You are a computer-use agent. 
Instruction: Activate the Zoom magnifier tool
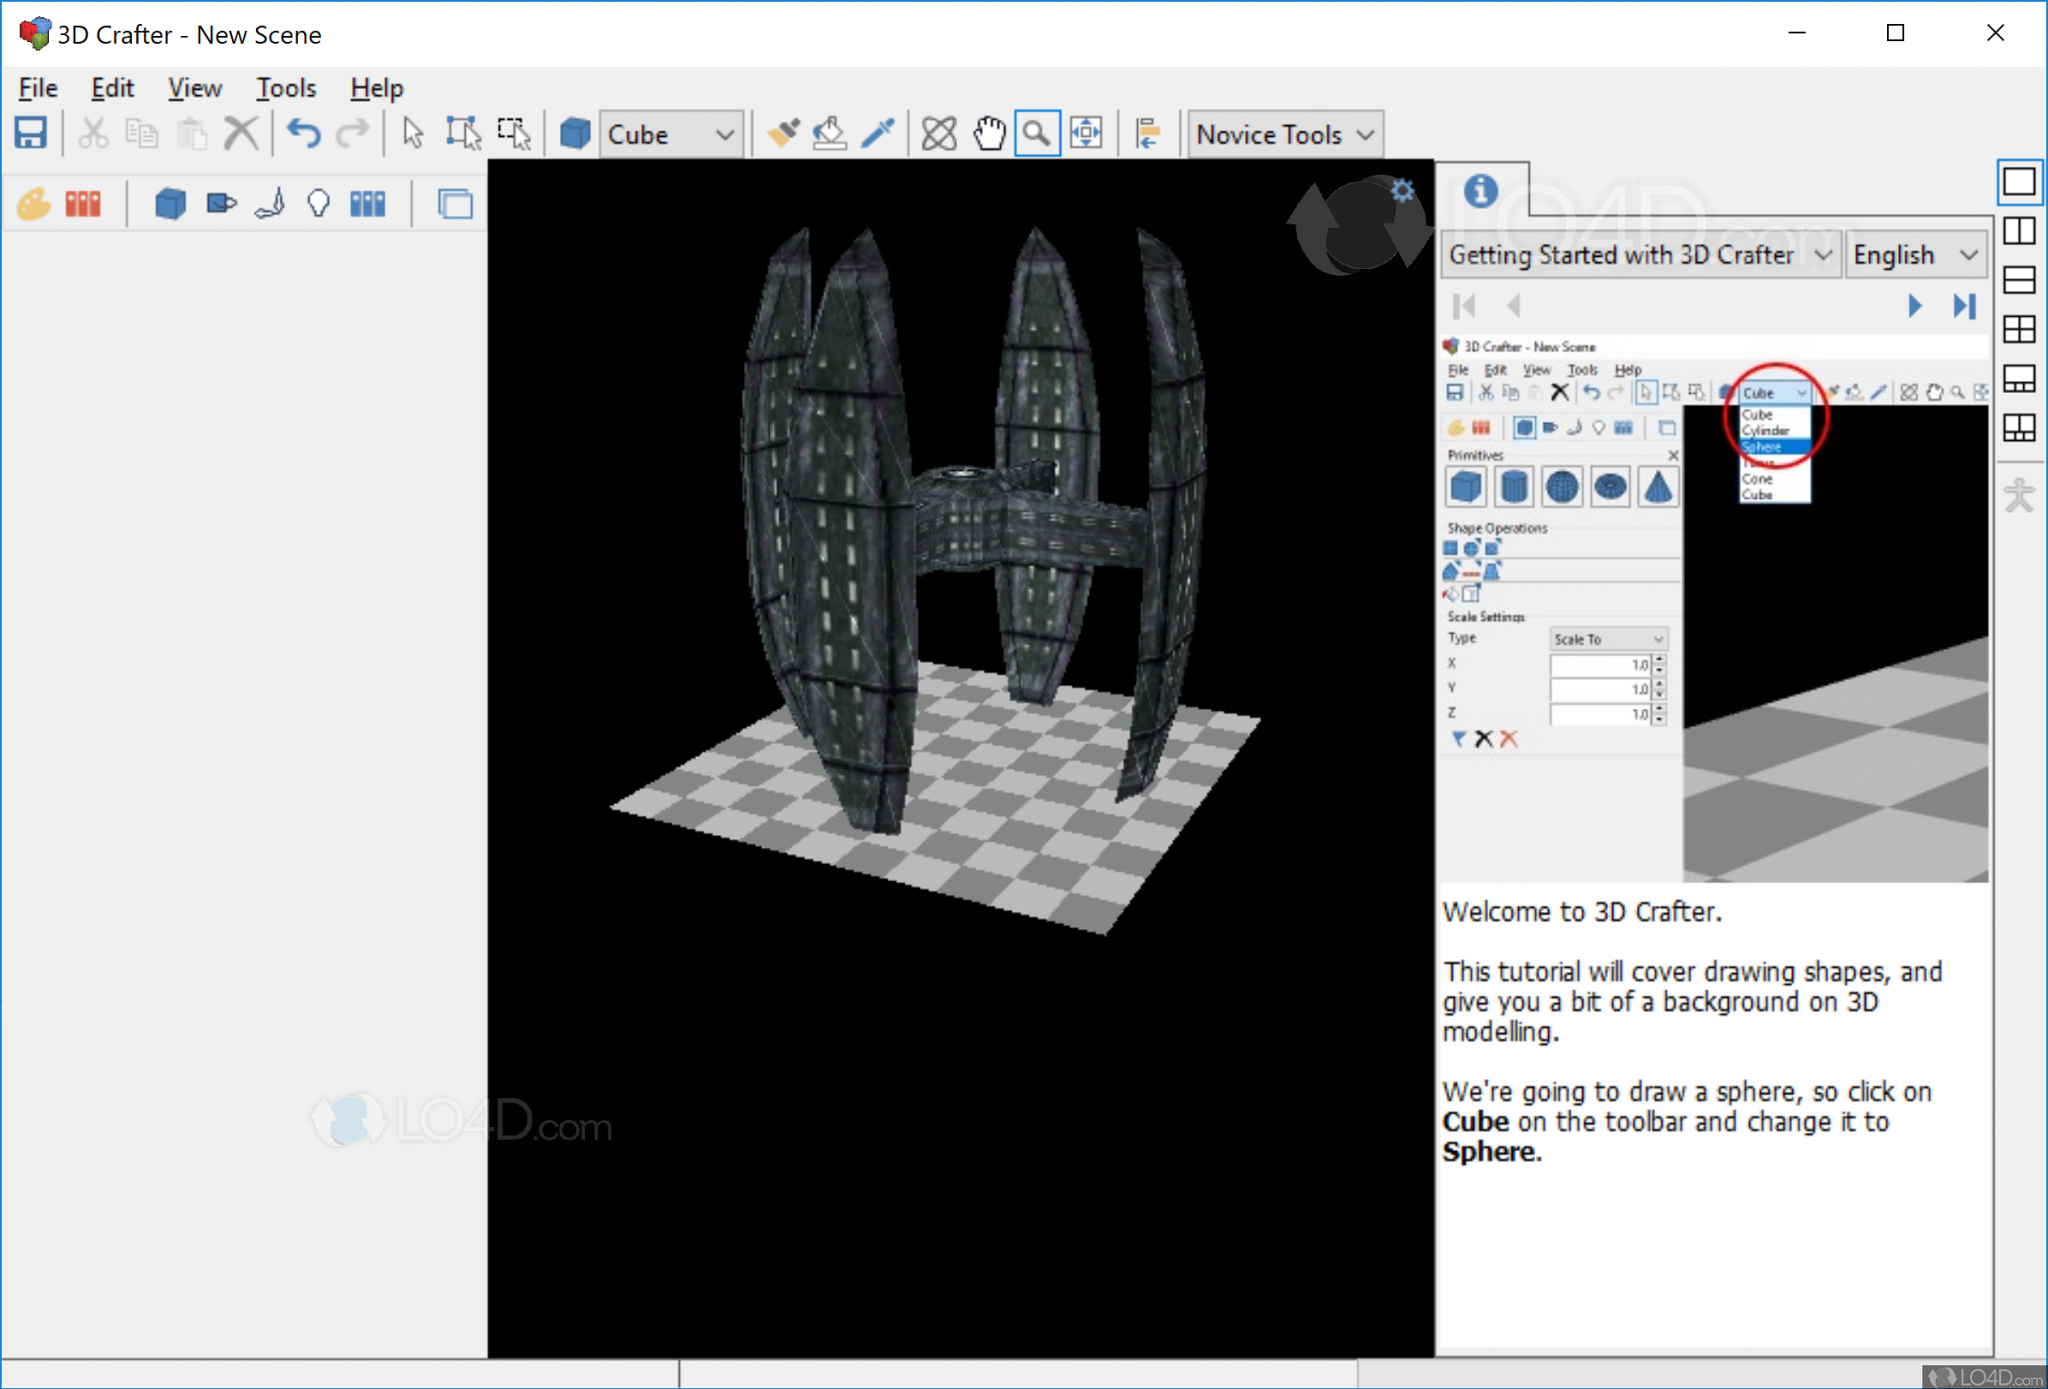coord(1036,132)
